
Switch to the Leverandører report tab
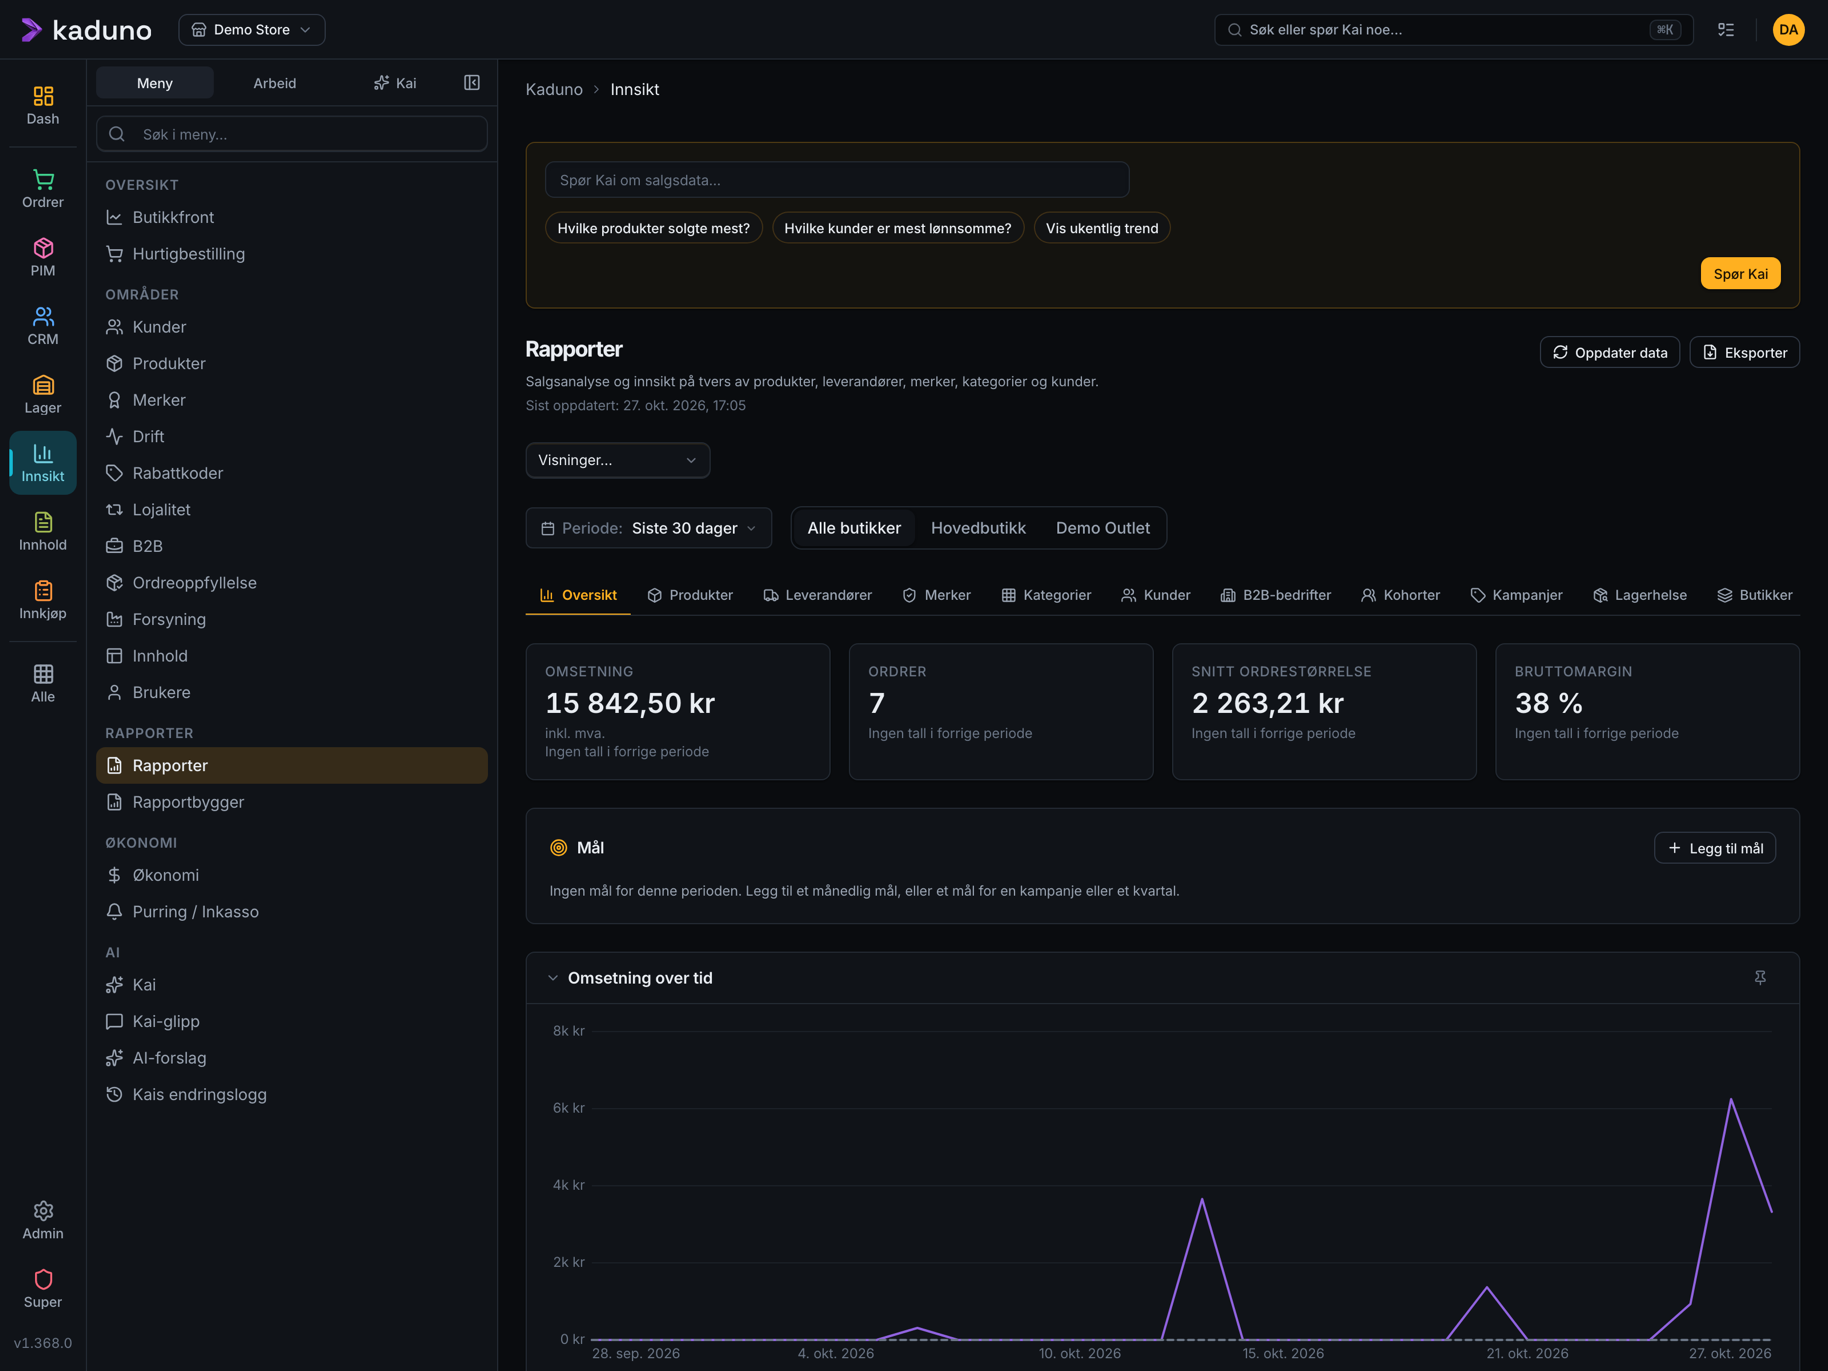[817, 595]
